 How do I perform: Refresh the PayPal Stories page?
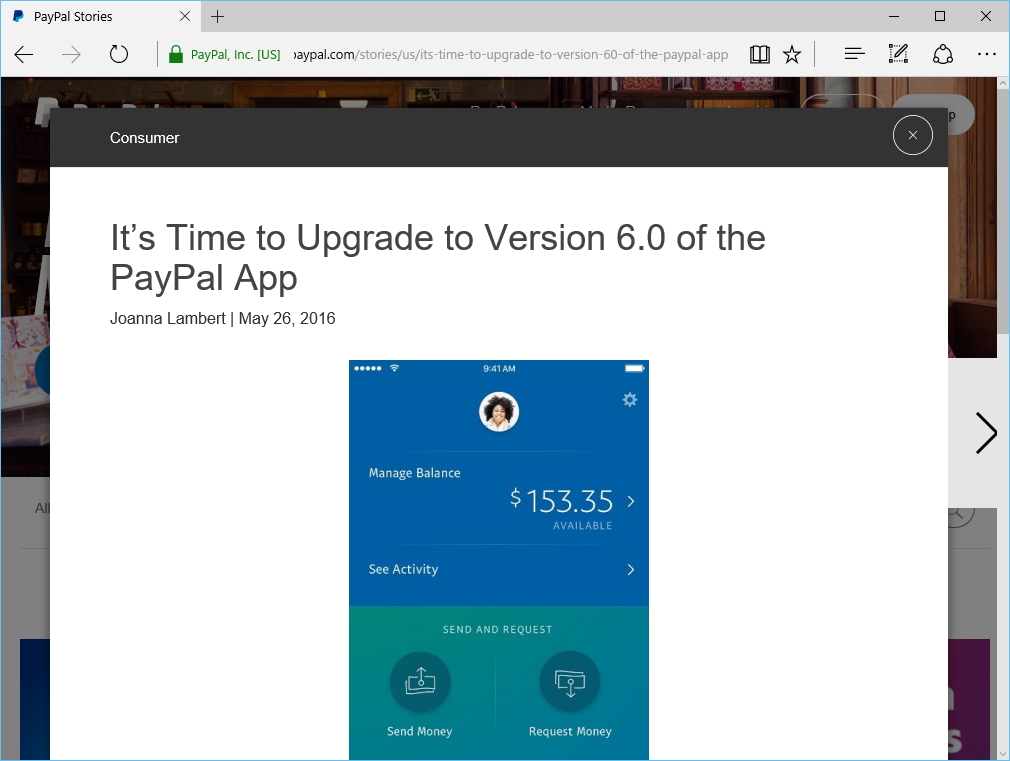[119, 54]
